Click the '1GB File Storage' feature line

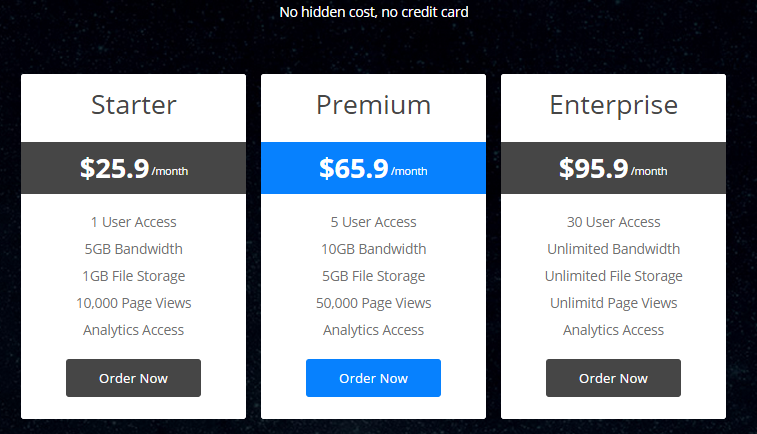(x=134, y=276)
